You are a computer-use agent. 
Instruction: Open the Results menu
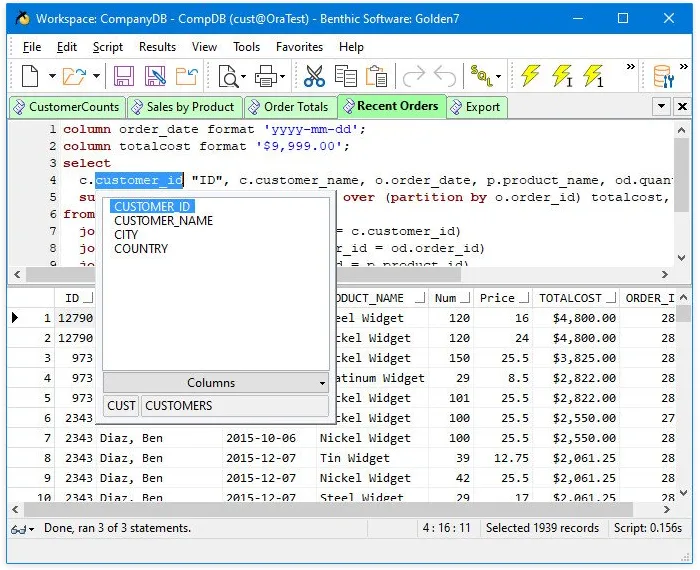click(x=157, y=47)
